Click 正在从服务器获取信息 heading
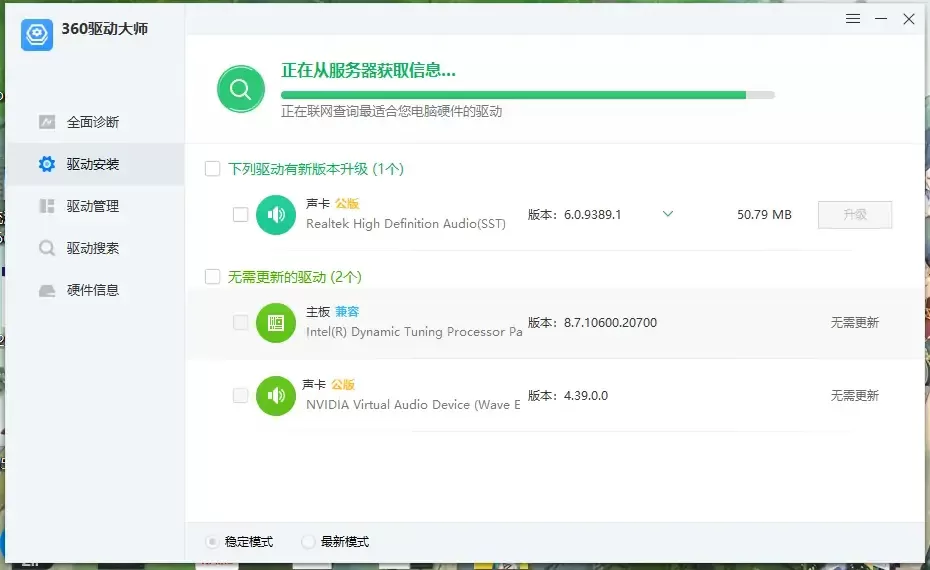 (x=368, y=71)
